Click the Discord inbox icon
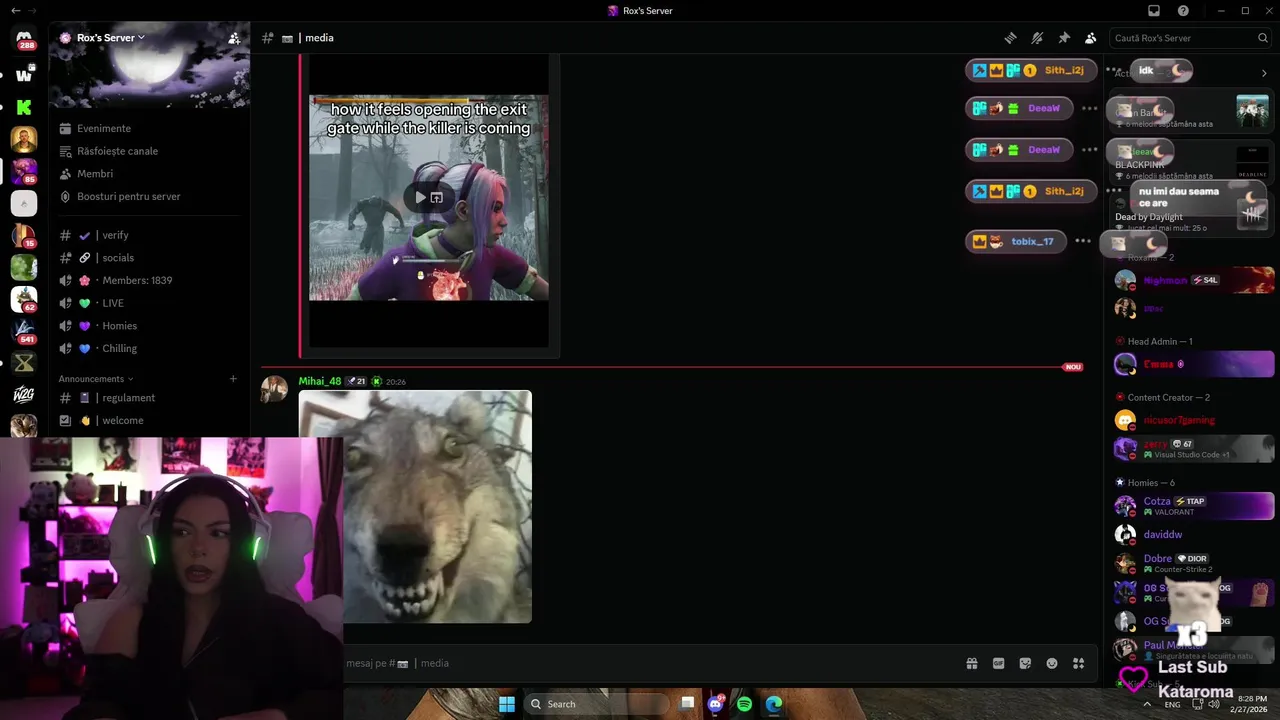Image resolution: width=1280 pixels, height=720 pixels. (1154, 11)
